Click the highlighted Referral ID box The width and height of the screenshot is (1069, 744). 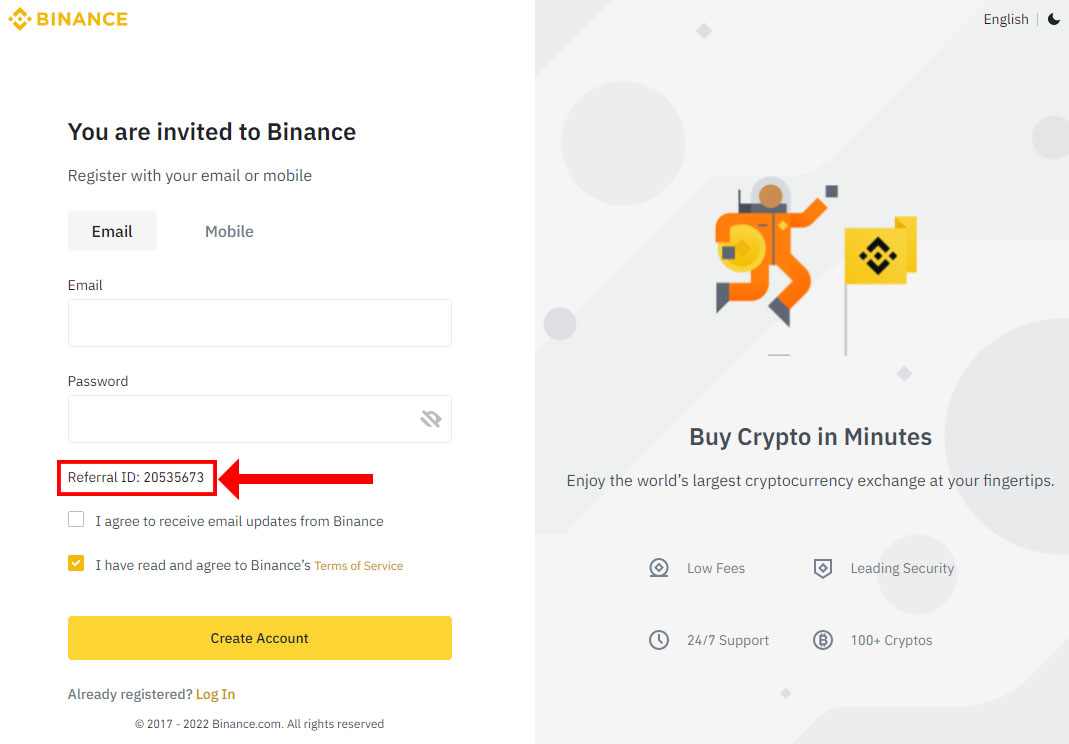(x=136, y=477)
